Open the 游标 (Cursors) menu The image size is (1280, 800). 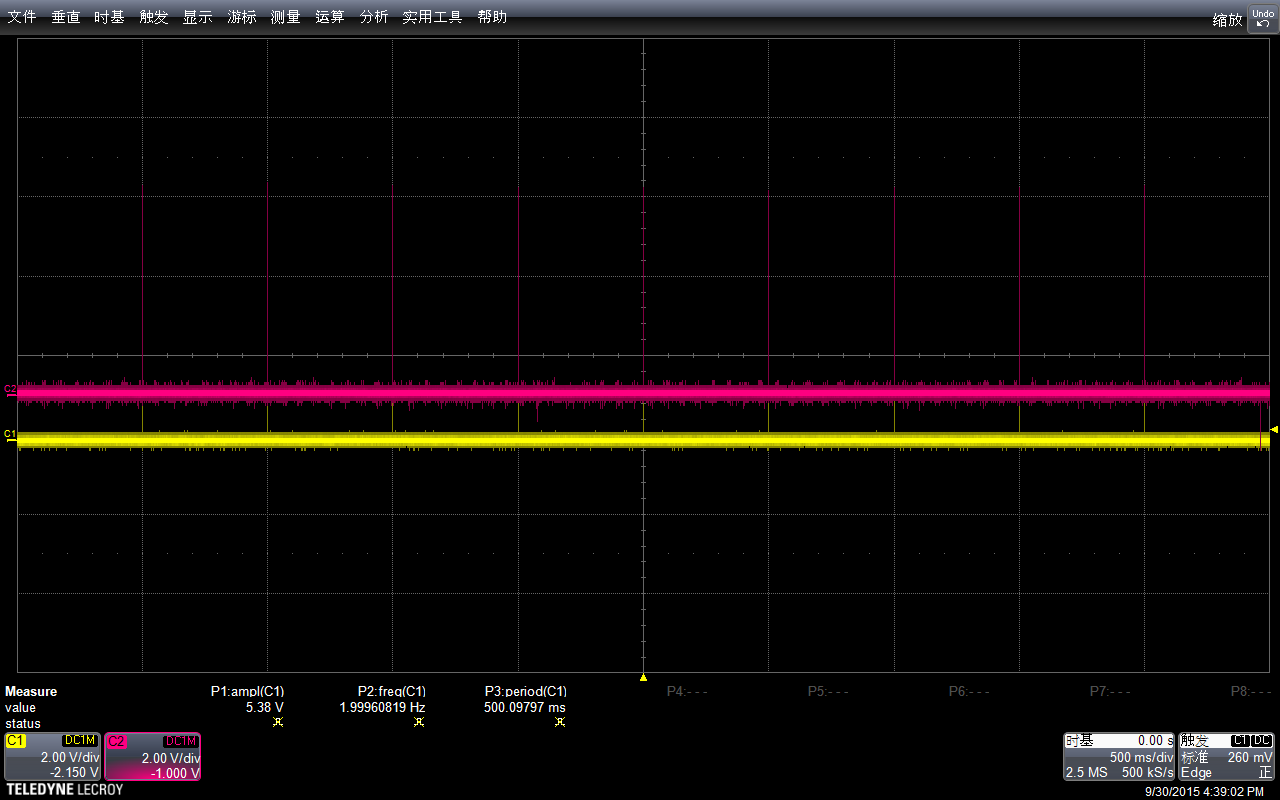point(242,17)
